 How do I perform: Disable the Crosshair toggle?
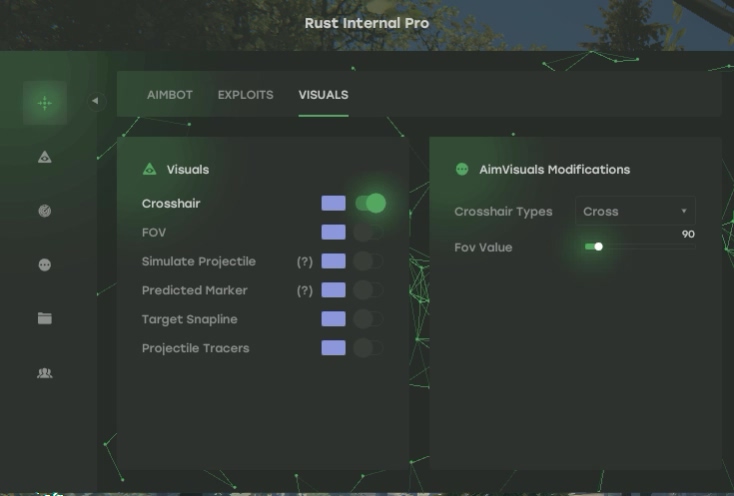click(369, 204)
